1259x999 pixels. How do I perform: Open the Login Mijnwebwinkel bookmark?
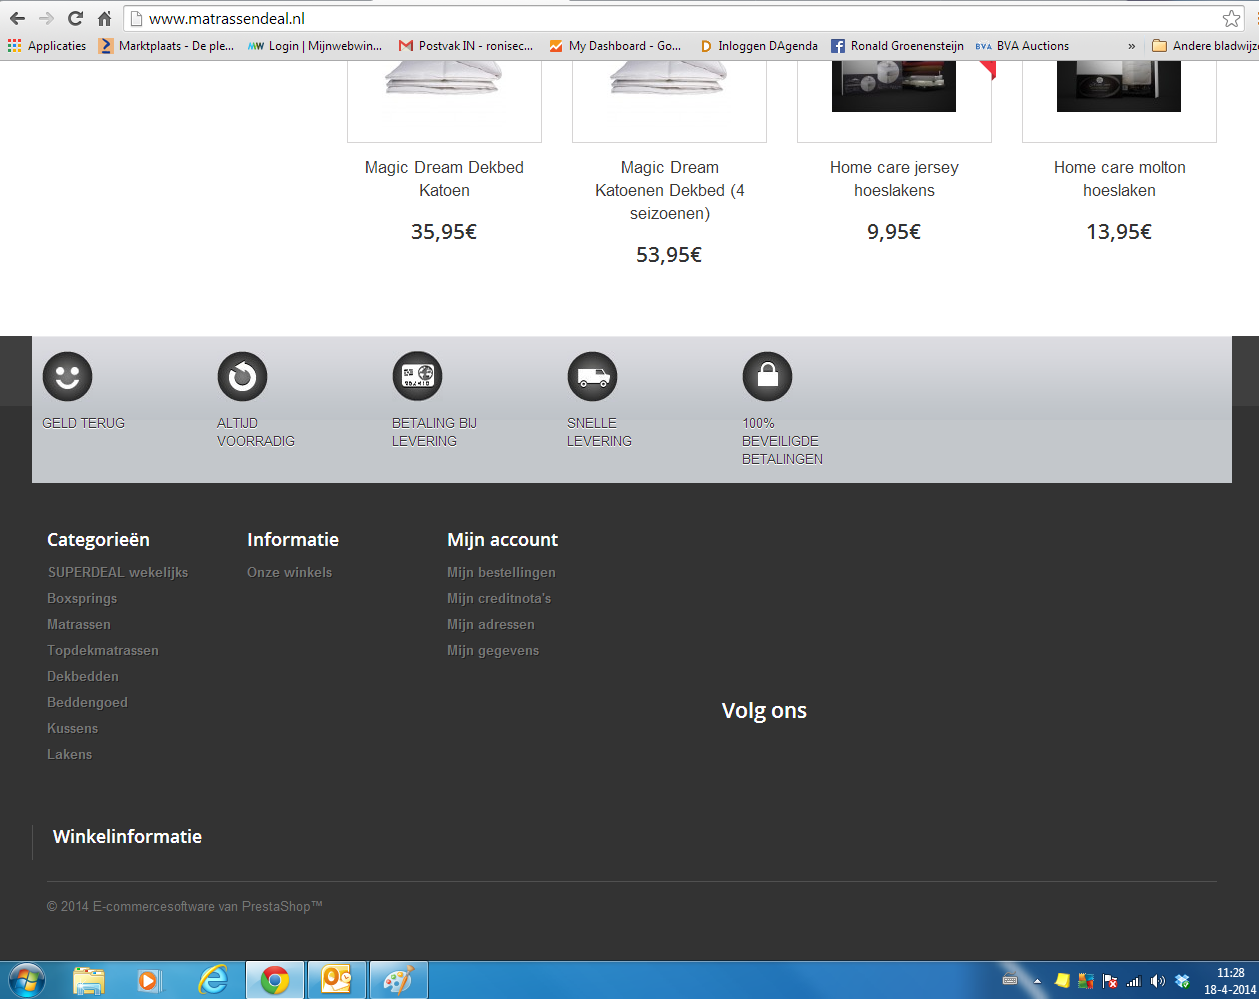(315, 46)
